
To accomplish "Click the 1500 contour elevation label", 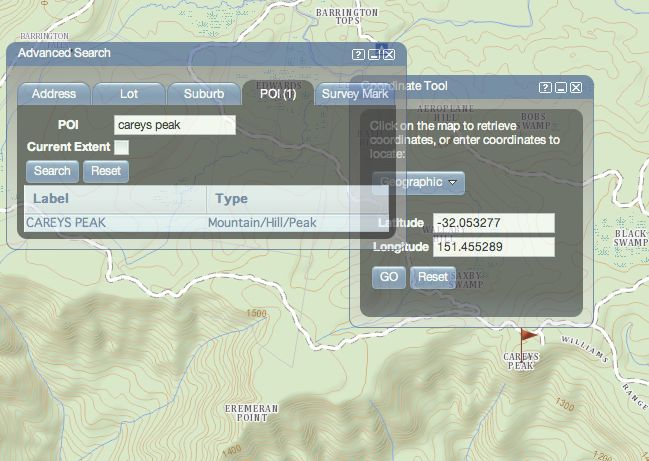I will (x=257, y=313).
